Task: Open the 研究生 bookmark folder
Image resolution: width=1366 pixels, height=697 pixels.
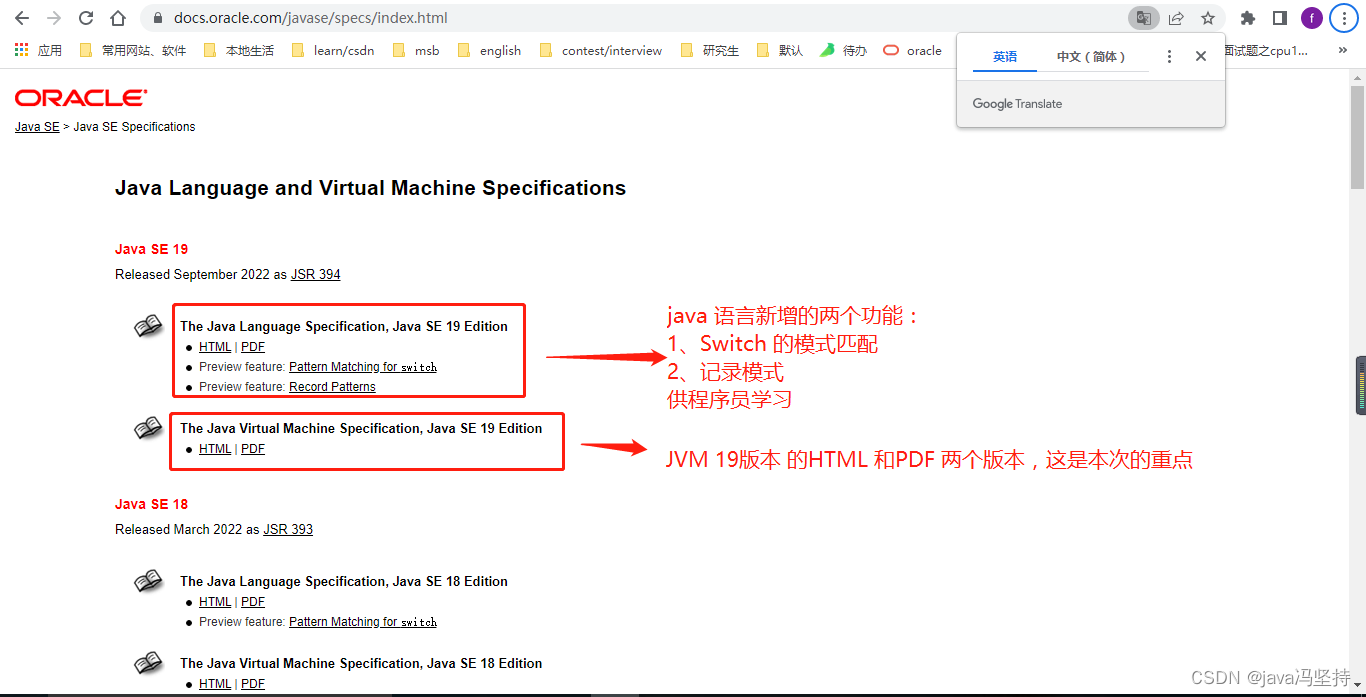Action: click(709, 50)
